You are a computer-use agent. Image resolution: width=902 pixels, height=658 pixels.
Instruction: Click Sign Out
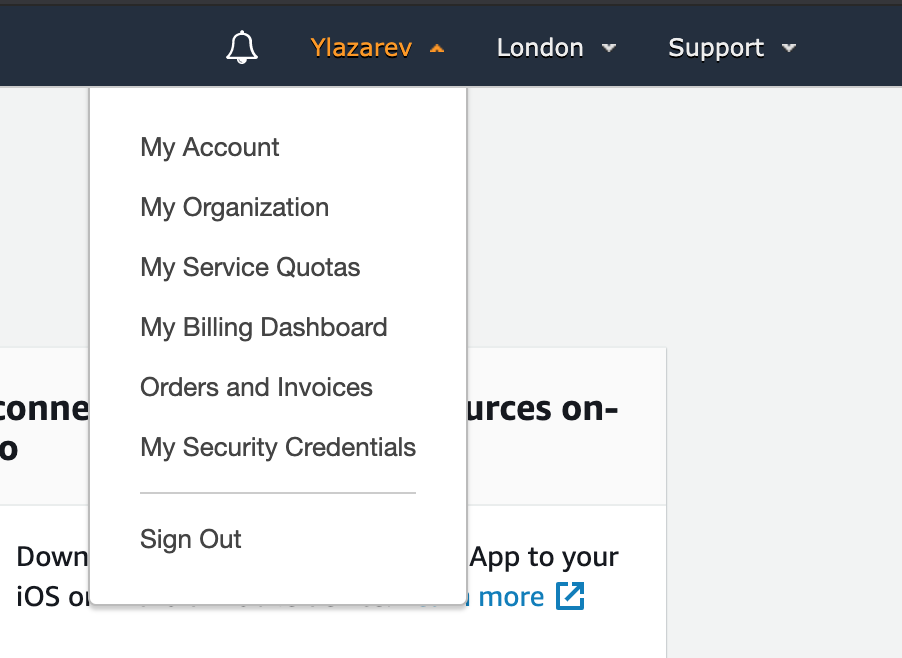click(x=191, y=540)
